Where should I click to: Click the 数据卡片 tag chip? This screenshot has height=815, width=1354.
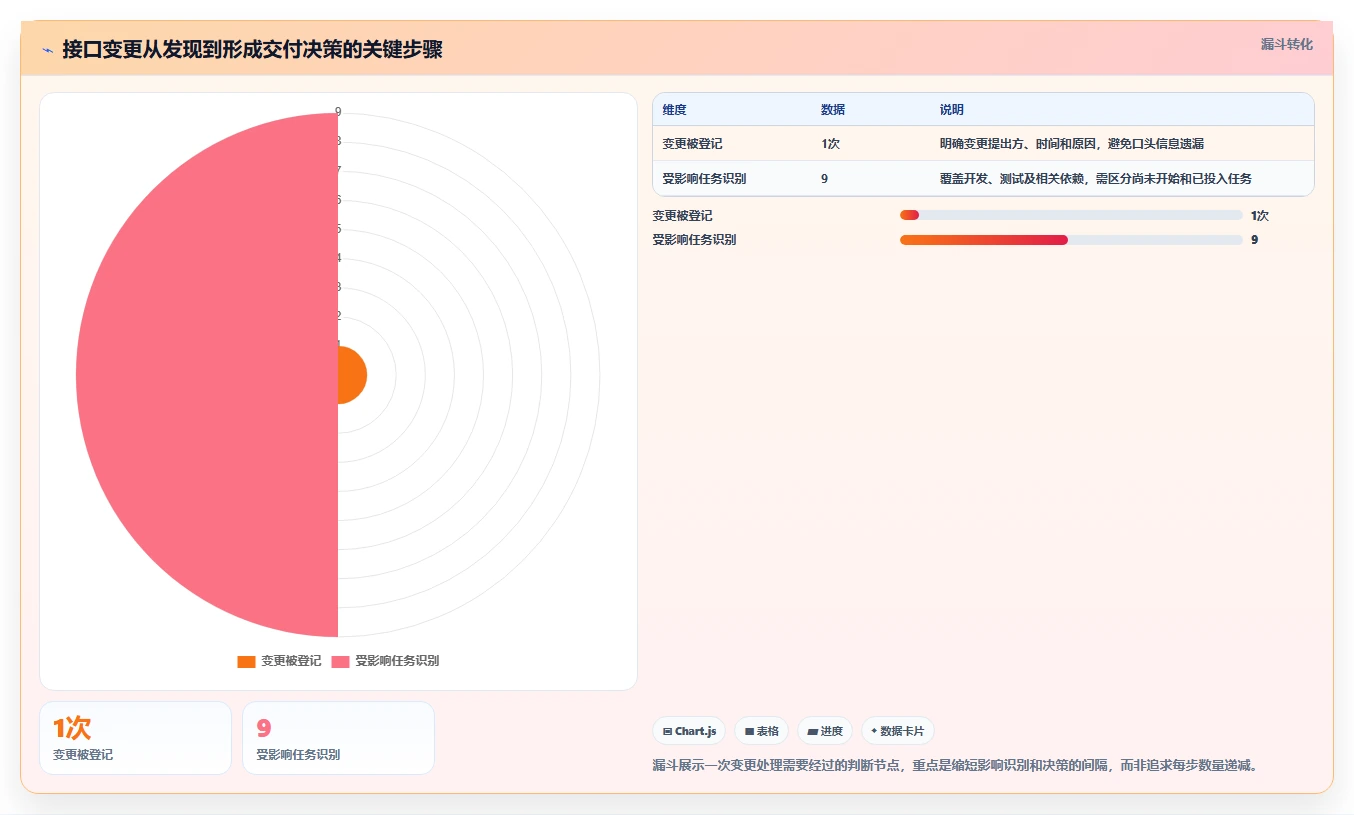pos(897,731)
